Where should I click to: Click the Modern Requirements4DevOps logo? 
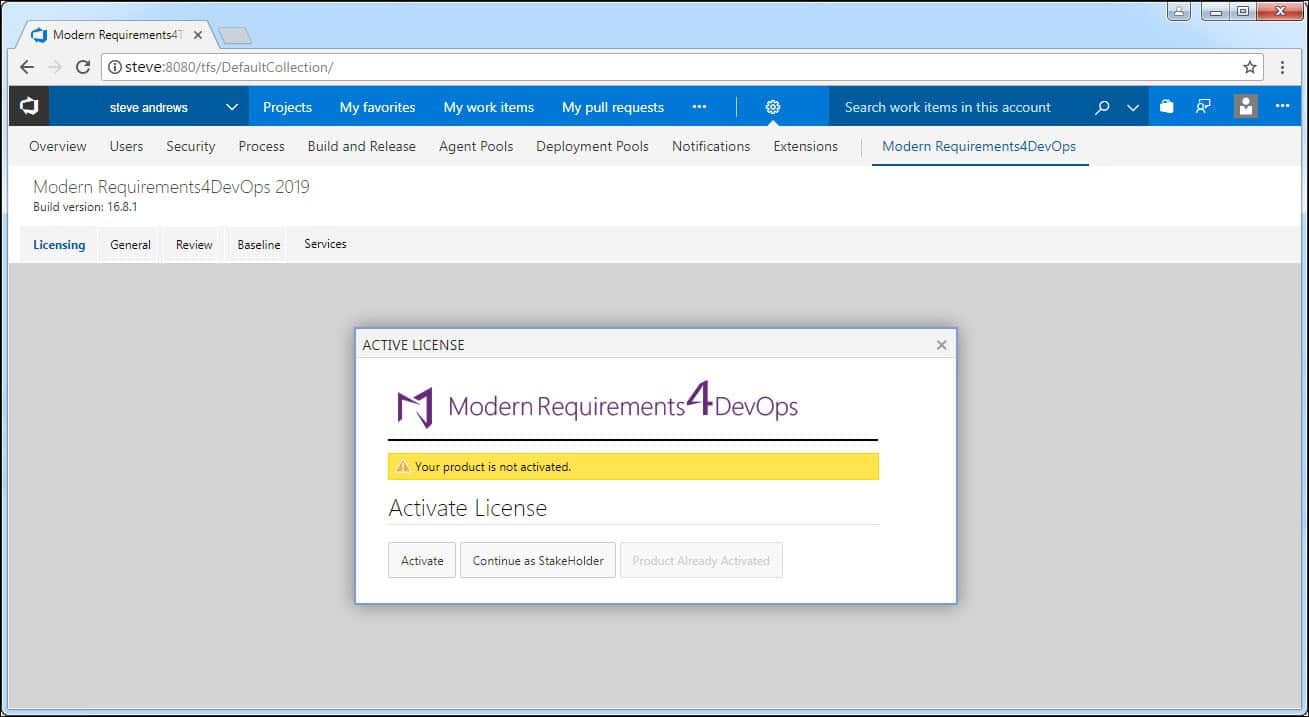coord(597,404)
